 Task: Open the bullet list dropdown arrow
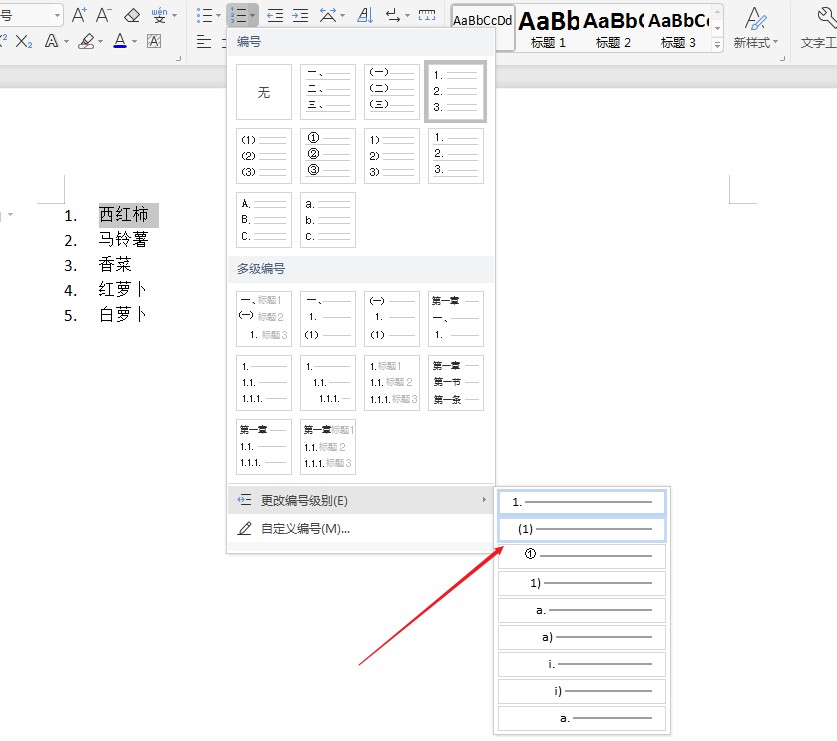coord(218,15)
